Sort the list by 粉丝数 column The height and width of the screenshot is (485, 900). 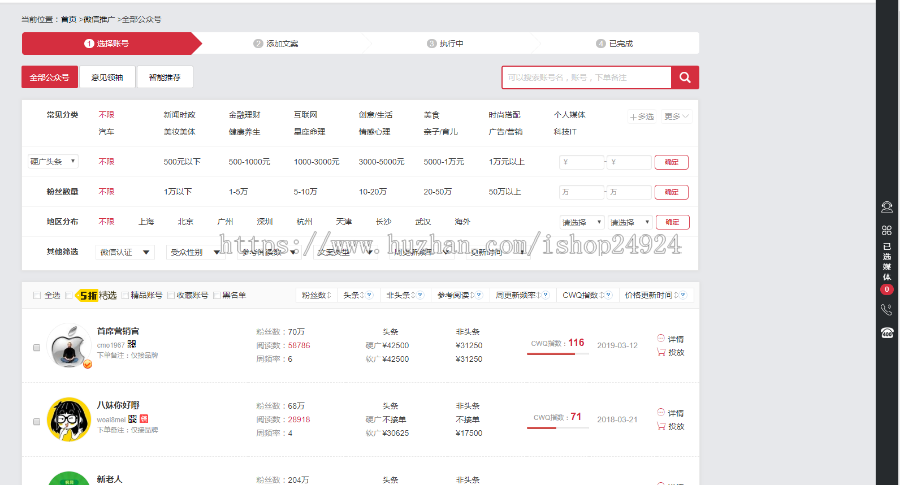pyautogui.click(x=317, y=295)
